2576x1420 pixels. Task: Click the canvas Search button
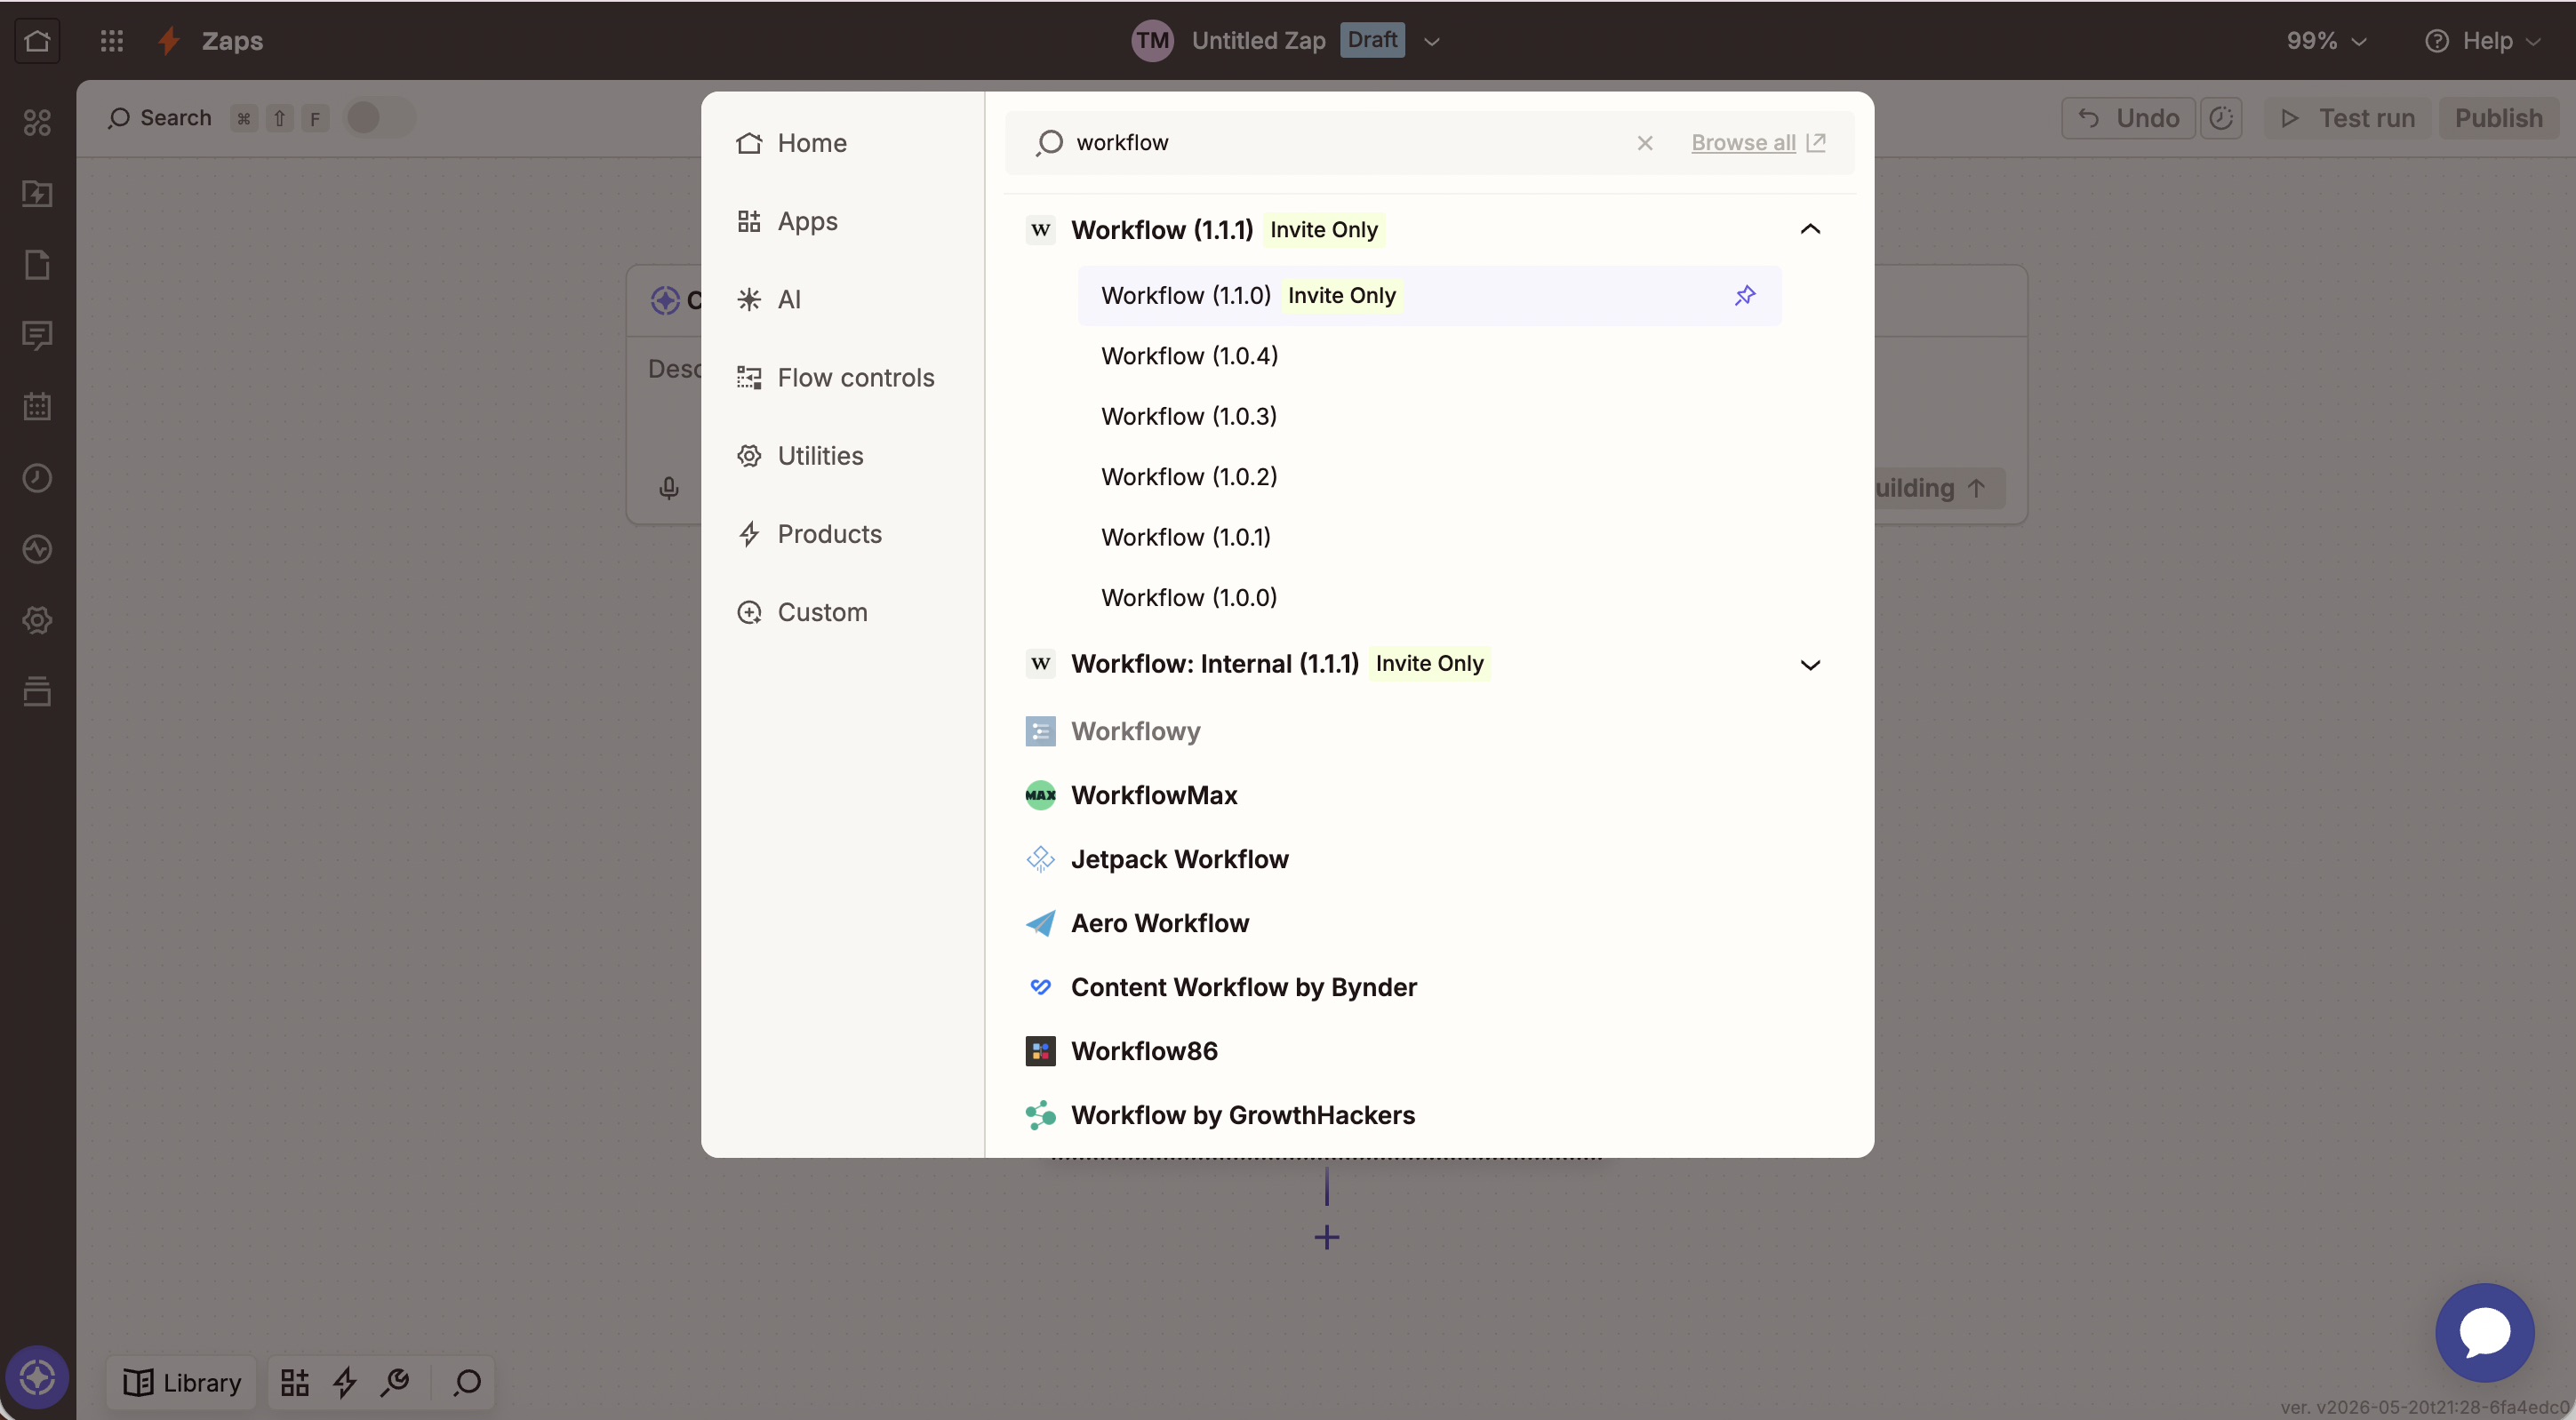pyautogui.click(x=160, y=118)
